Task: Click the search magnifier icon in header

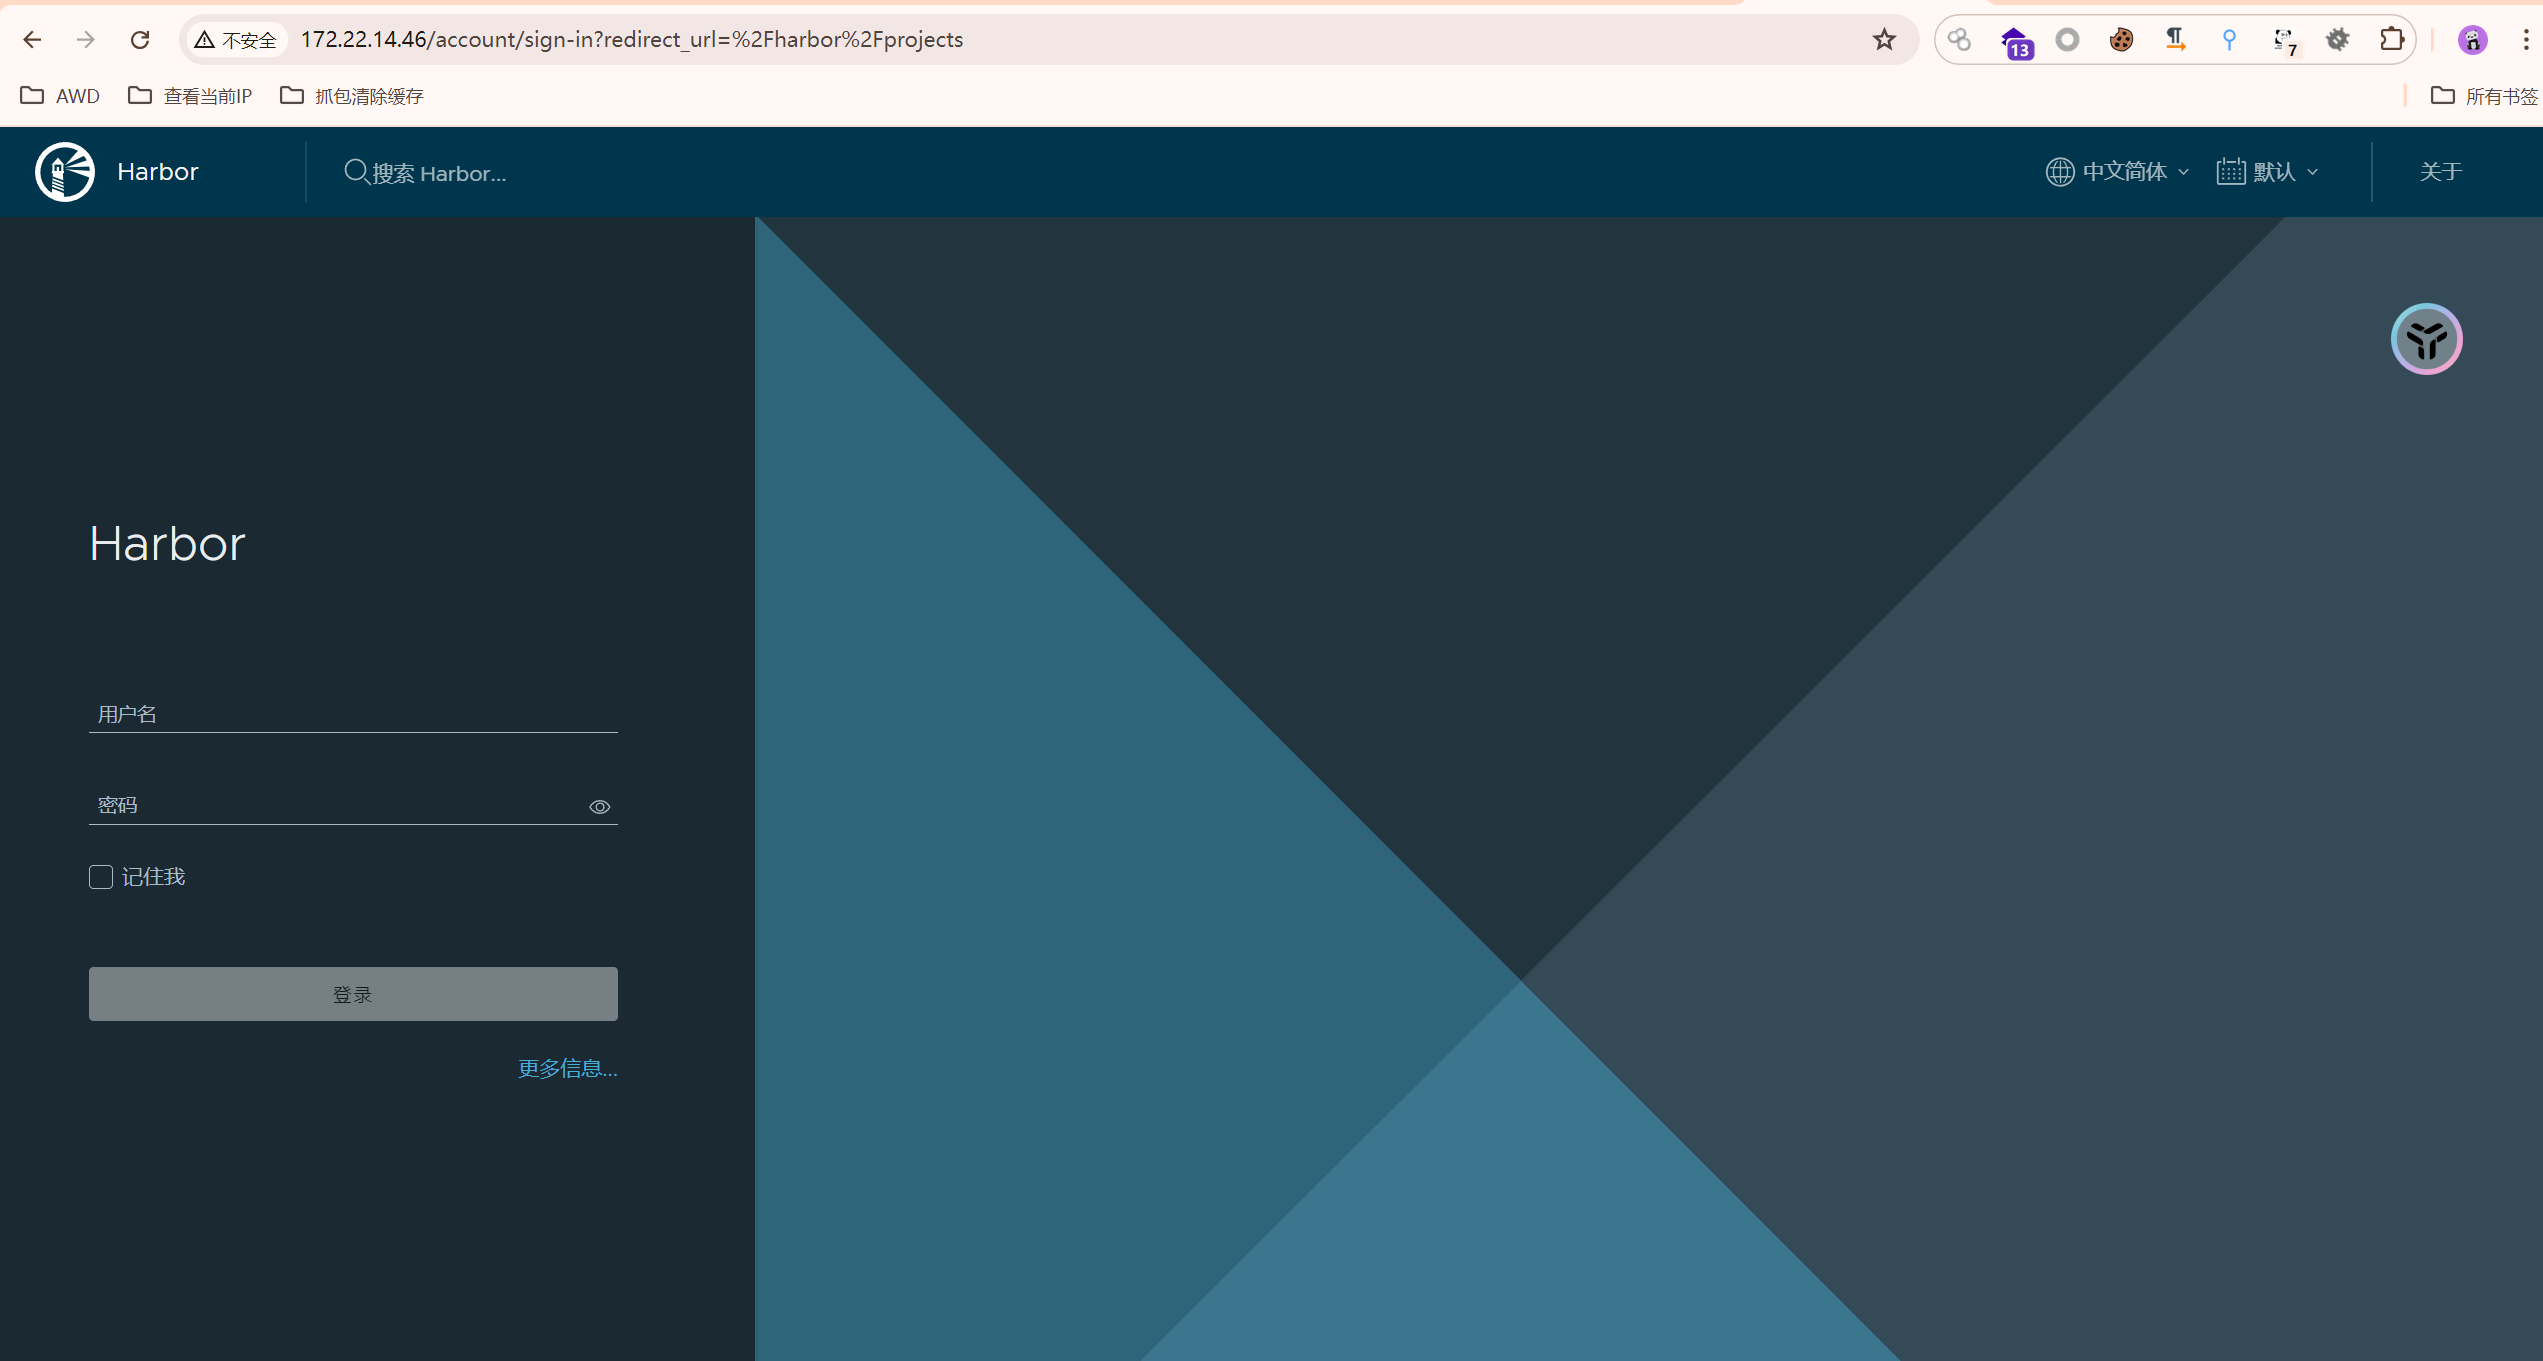Action: [355, 172]
